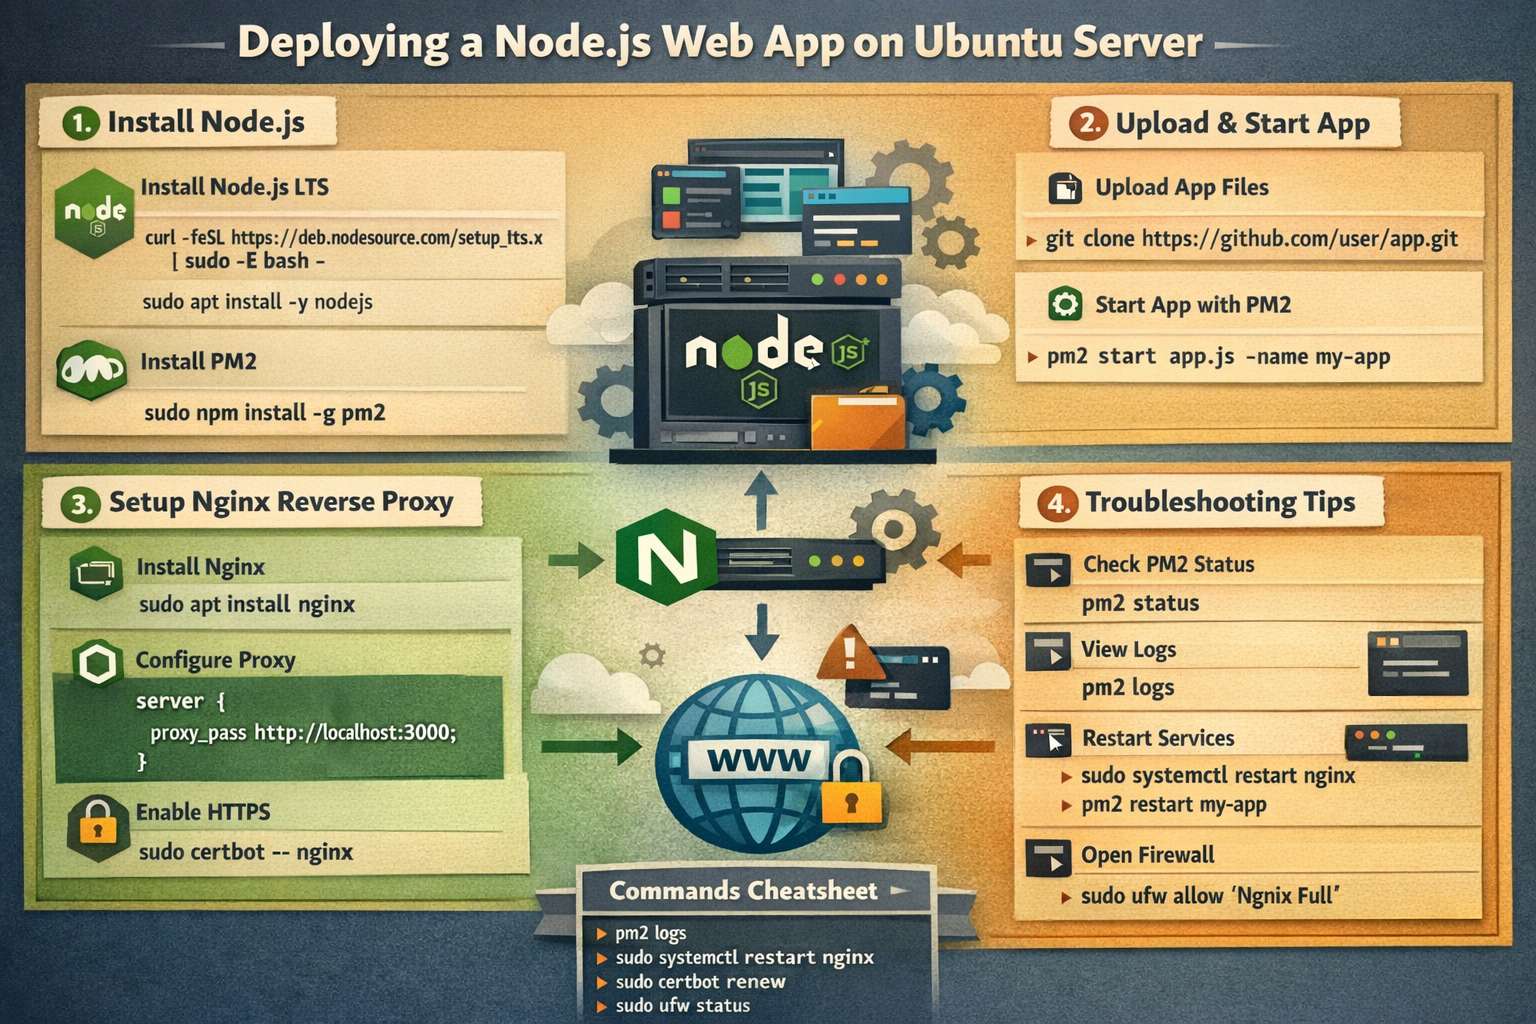Select the Node.js hexagon icon
Viewport: 1536px width, 1024px height.
94,211
